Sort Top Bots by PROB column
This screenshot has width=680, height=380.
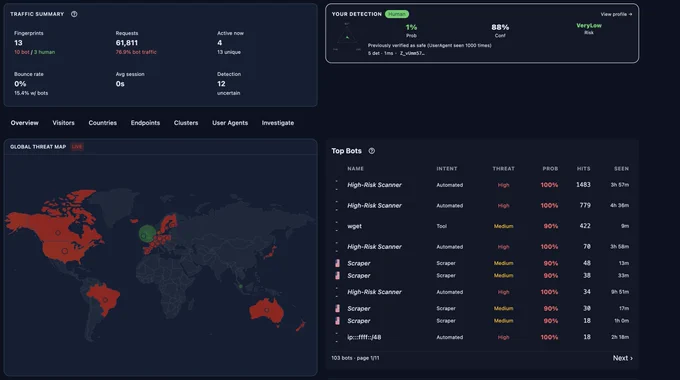point(550,169)
